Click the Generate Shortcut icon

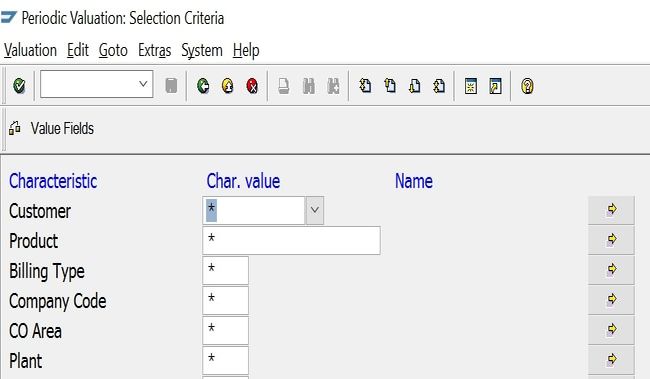(495, 86)
